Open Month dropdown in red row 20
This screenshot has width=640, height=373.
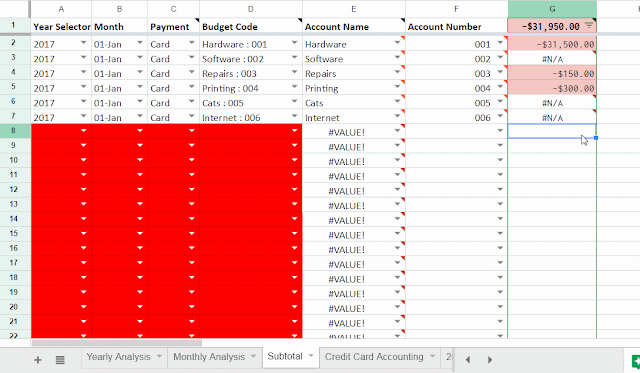[140, 307]
